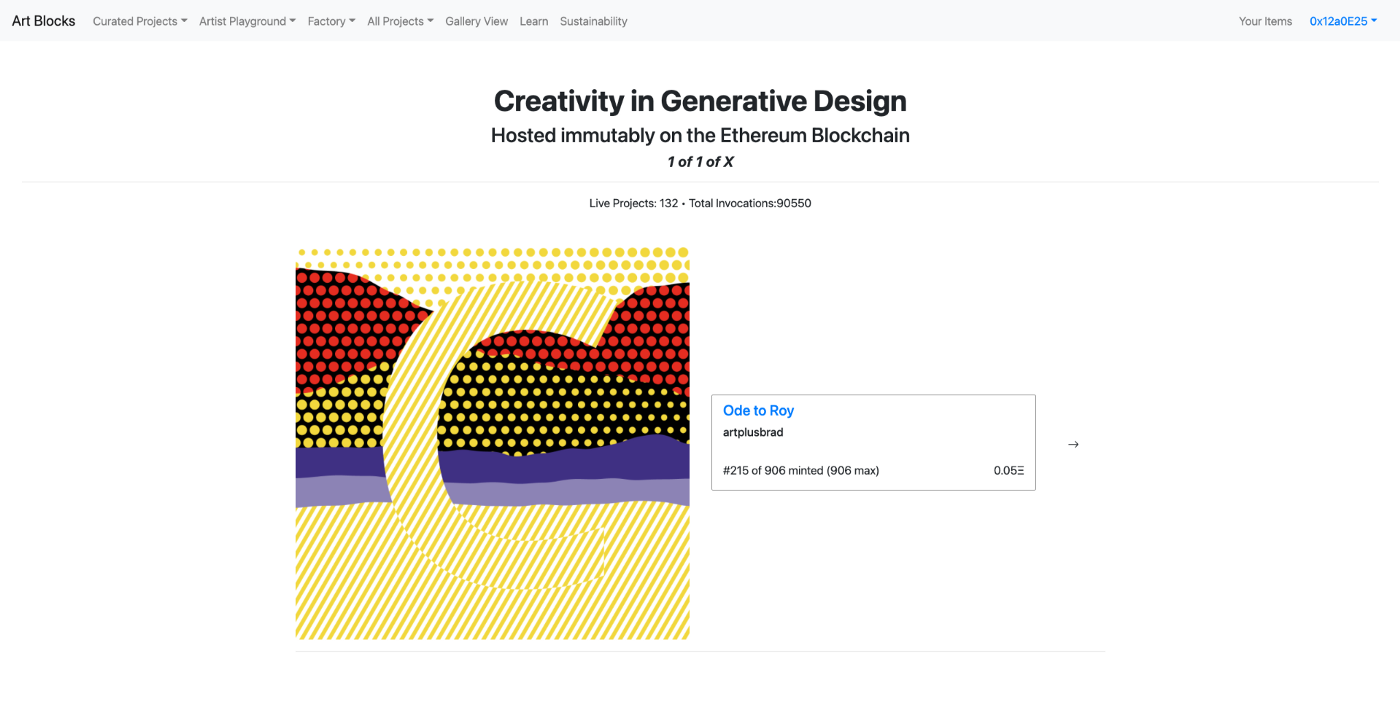Click the artist name artplusbrad

coord(753,432)
